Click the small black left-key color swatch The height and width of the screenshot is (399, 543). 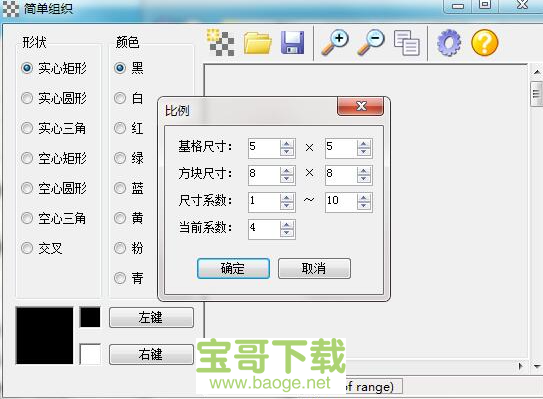pyautogui.click(x=90, y=317)
